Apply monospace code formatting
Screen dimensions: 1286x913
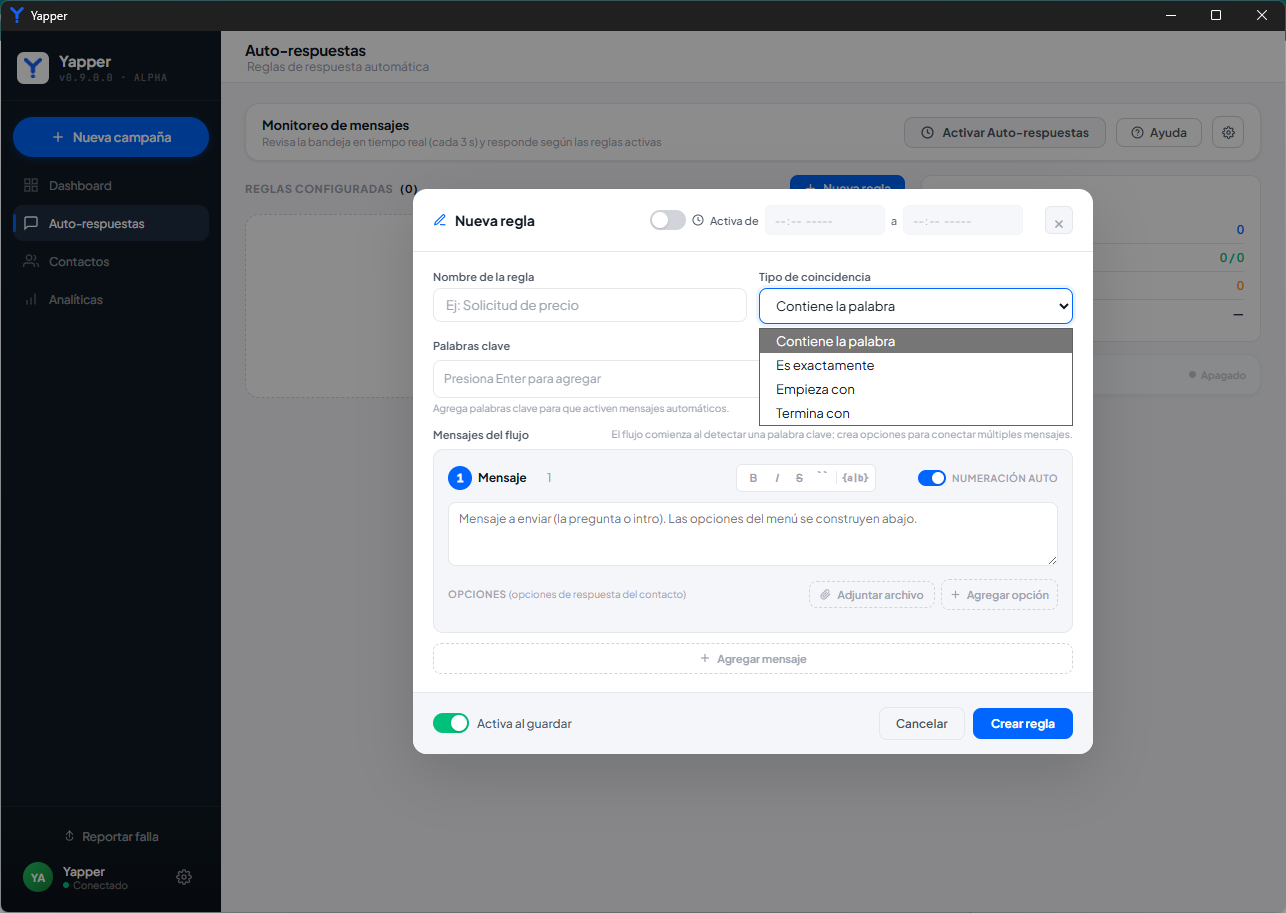[822, 478]
